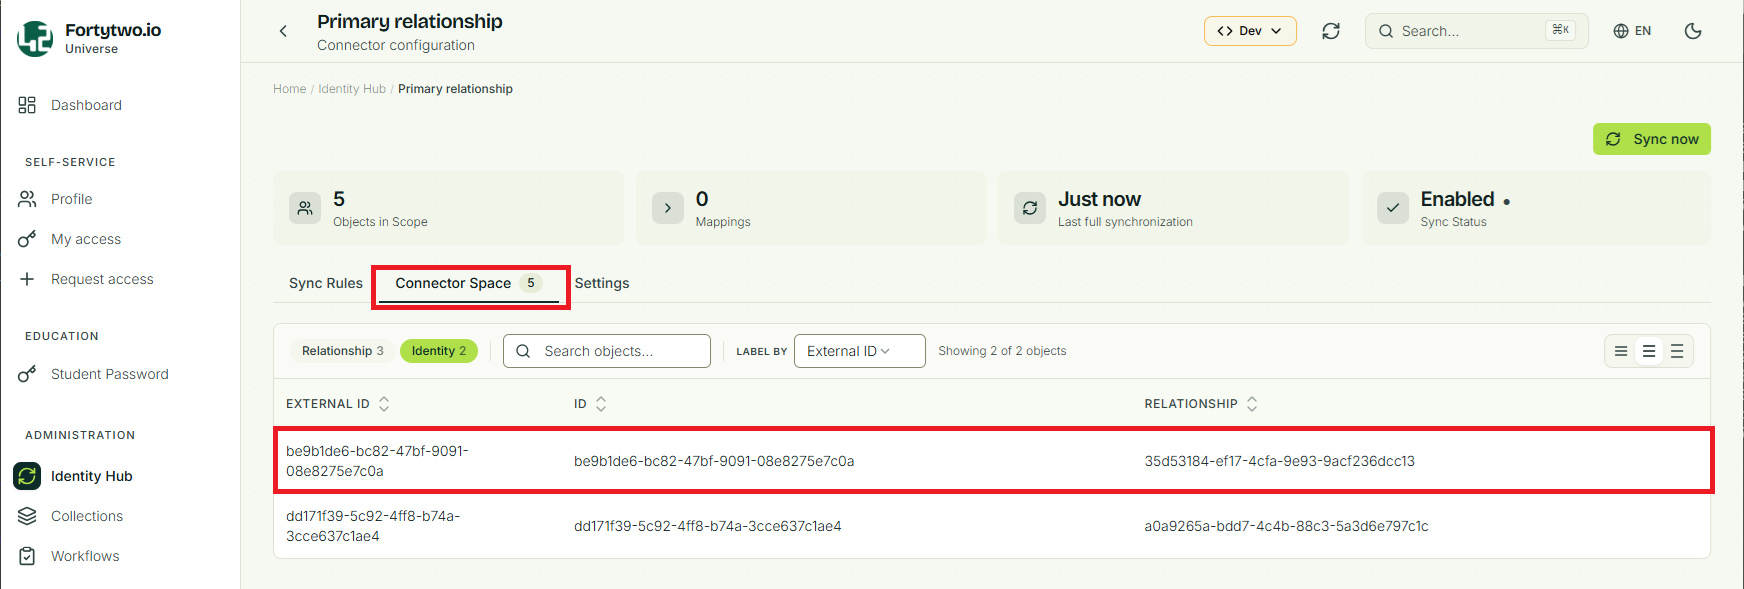Click the Sync now button
This screenshot has height=589, width=1744.
pyautogui.click(x=1651, y=139)
